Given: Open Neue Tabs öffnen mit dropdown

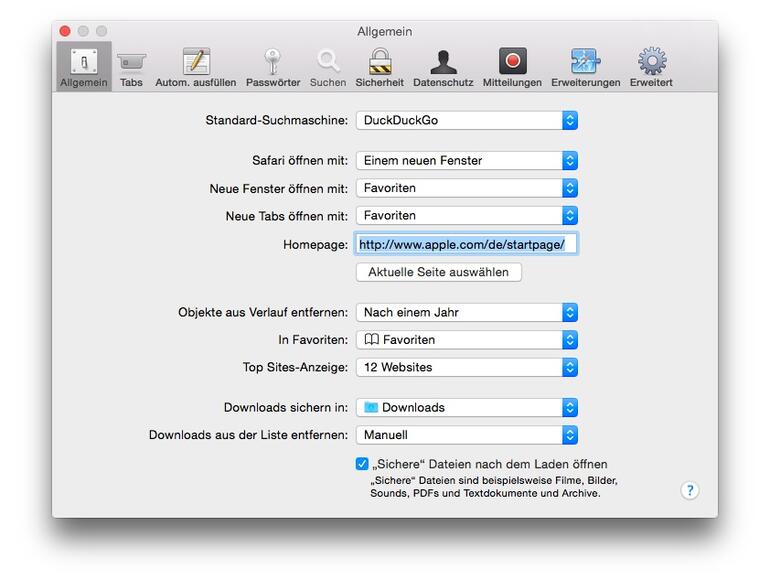Looking at the screenshot, I should point(467,216).
